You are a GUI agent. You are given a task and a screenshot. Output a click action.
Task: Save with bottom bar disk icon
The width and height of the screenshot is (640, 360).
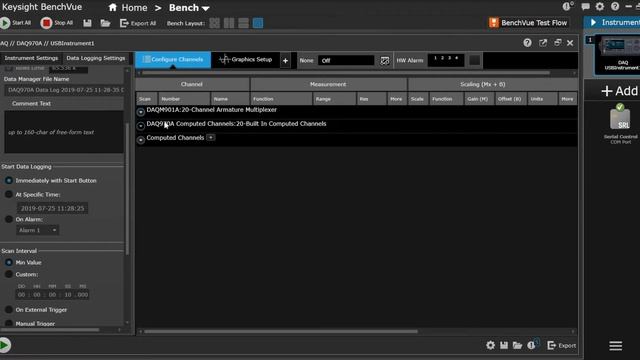(504, 345)
